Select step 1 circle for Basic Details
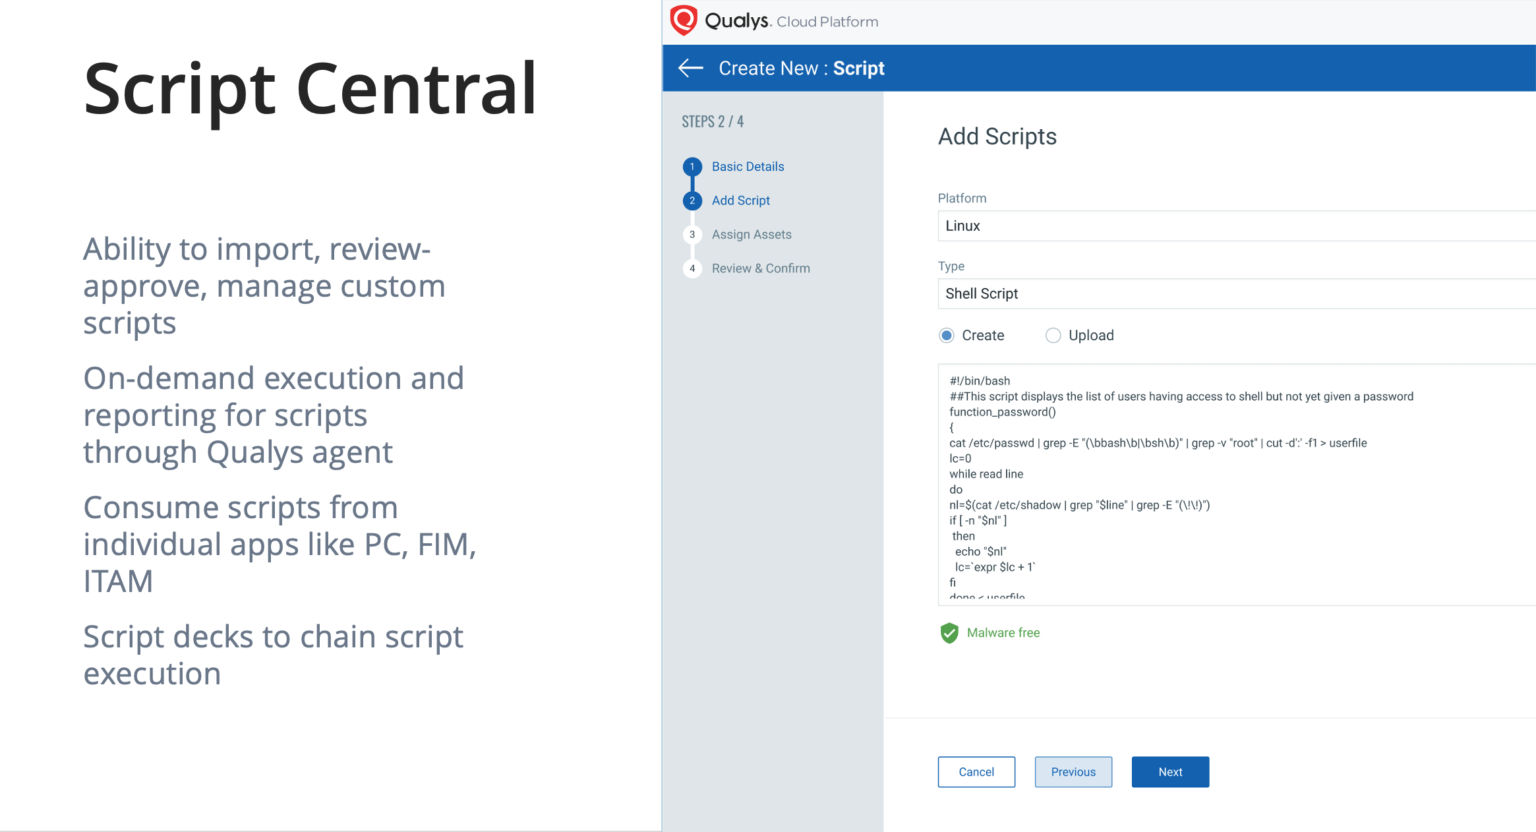 [x=693, y=166]
